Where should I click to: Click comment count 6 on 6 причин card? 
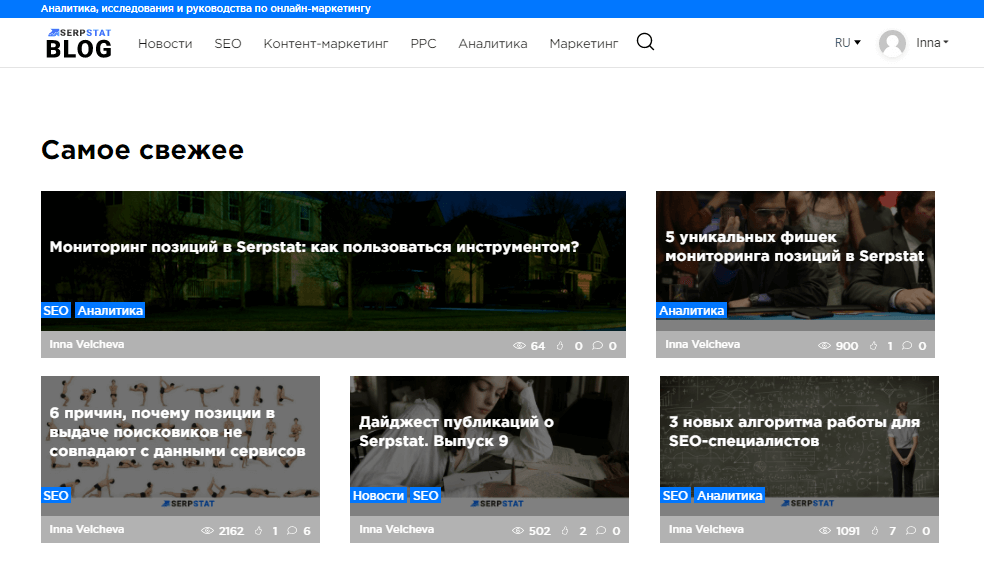[307, 531]
